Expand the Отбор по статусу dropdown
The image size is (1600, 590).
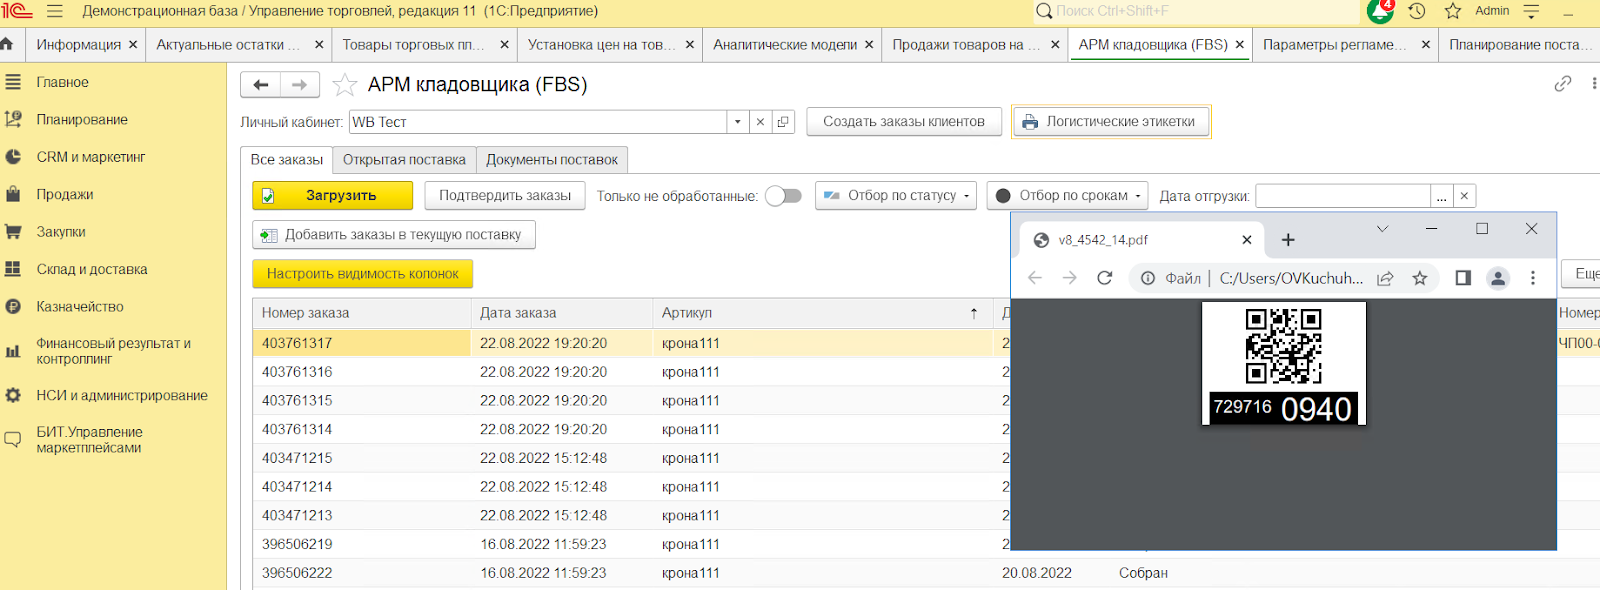[x=897, y=196]
